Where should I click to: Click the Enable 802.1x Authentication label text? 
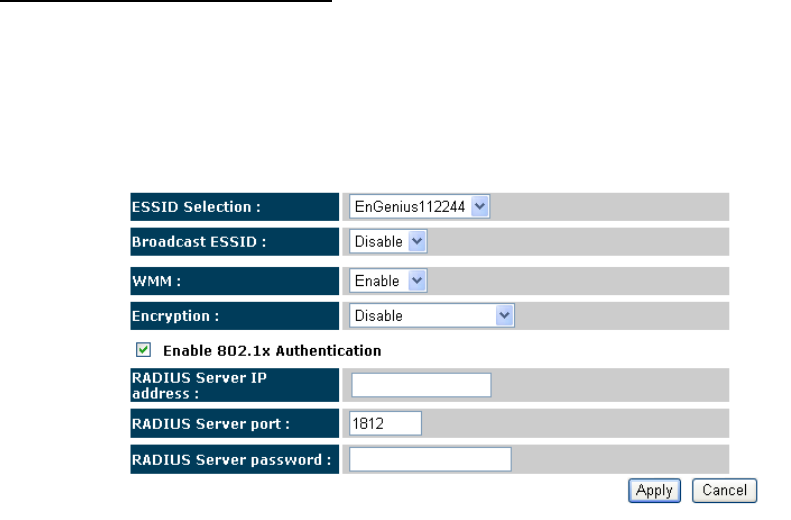tap(272, 351)
